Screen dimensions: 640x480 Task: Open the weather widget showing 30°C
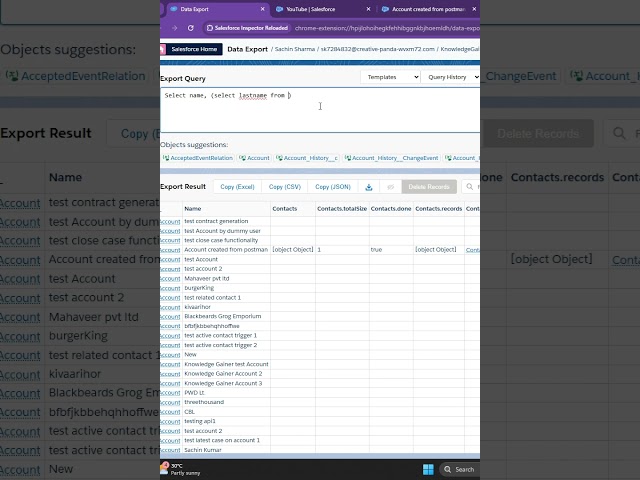[x=180, y=469]
